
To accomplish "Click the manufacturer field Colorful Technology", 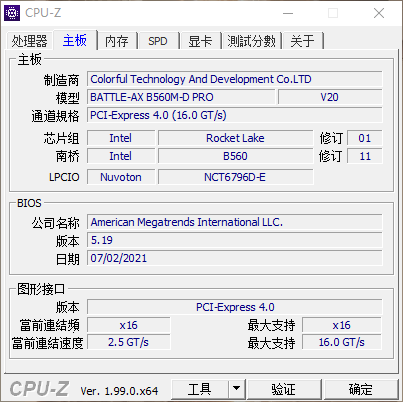I will point(235,79).
